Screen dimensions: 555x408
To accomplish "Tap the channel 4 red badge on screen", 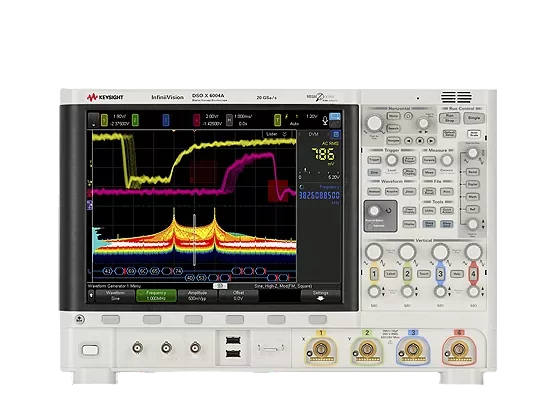I will coord(196,120).
